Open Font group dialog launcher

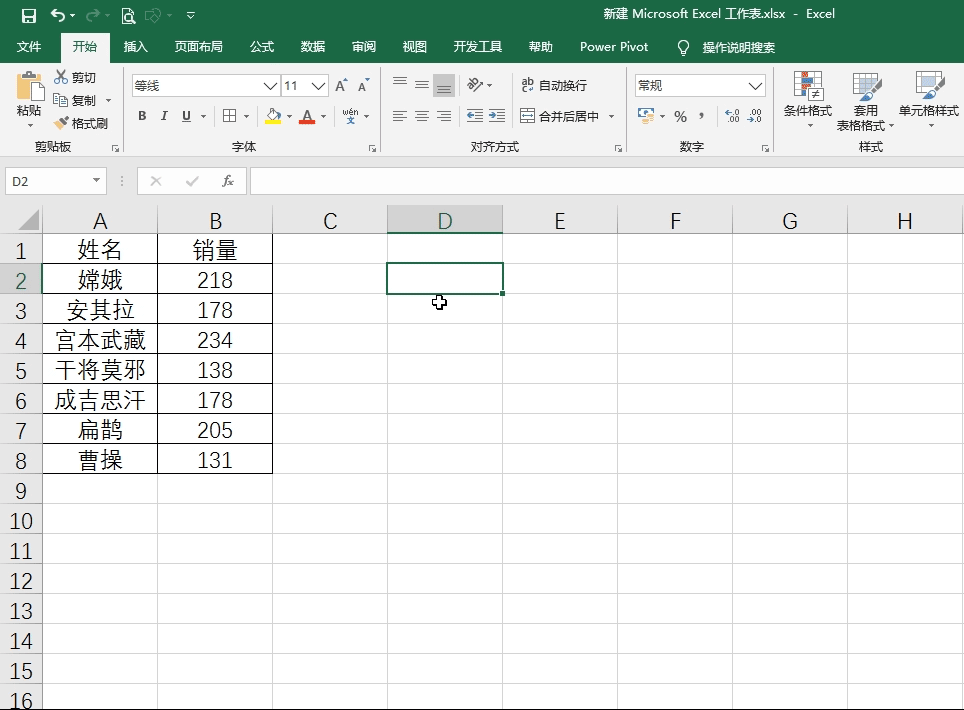click(x=372, y=148)
